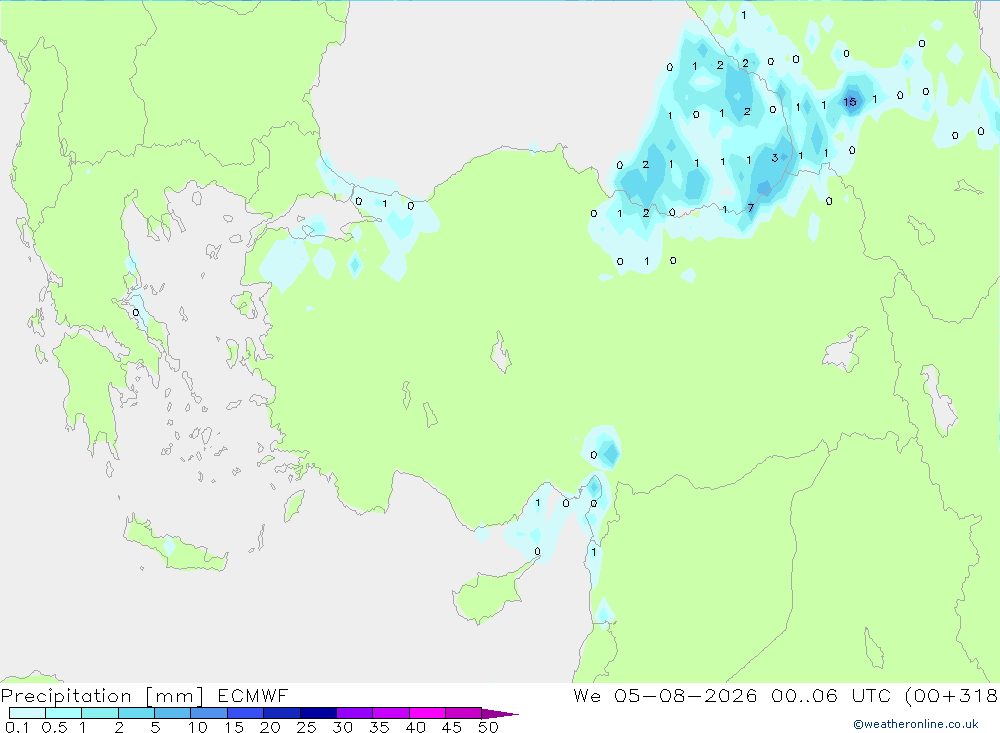This screenshot has width=1000, height=733.
Task: Click the legend scale label '20'
Action: pyautogui.click(x=270, y=727)
